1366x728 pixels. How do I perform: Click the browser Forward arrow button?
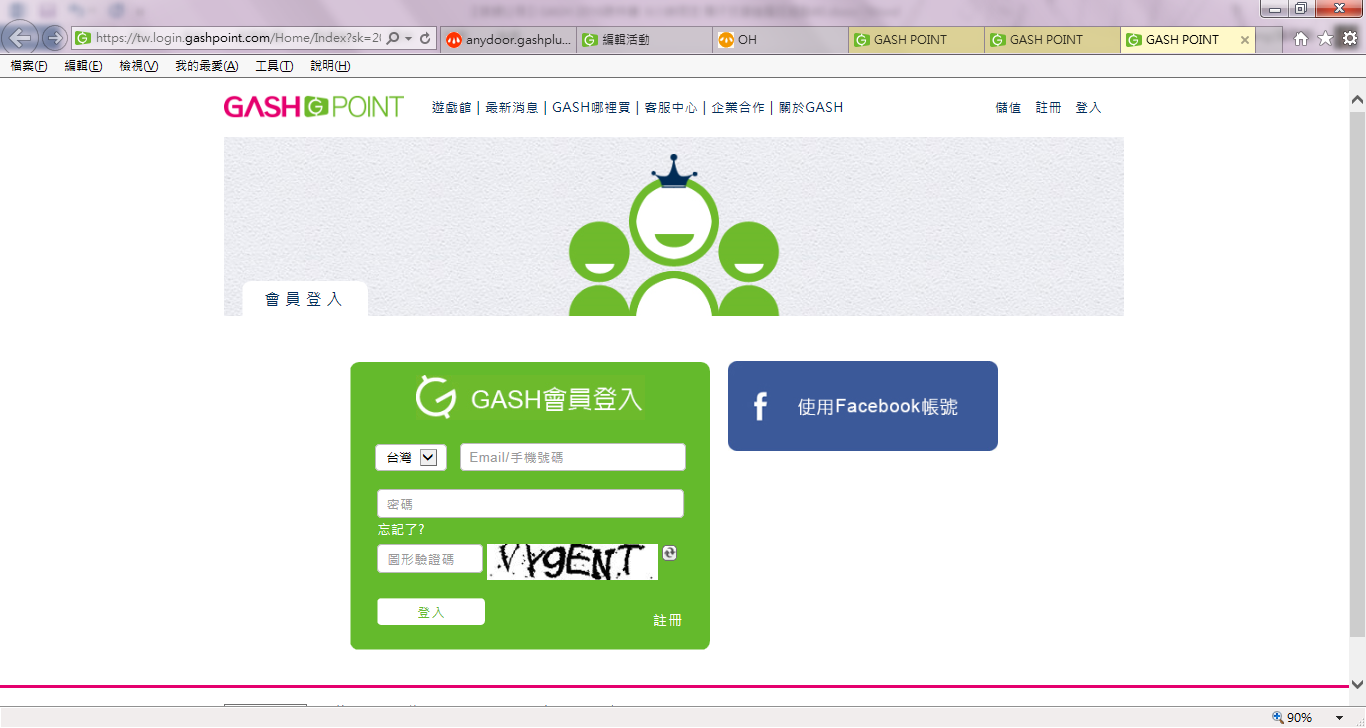point(54,39)
